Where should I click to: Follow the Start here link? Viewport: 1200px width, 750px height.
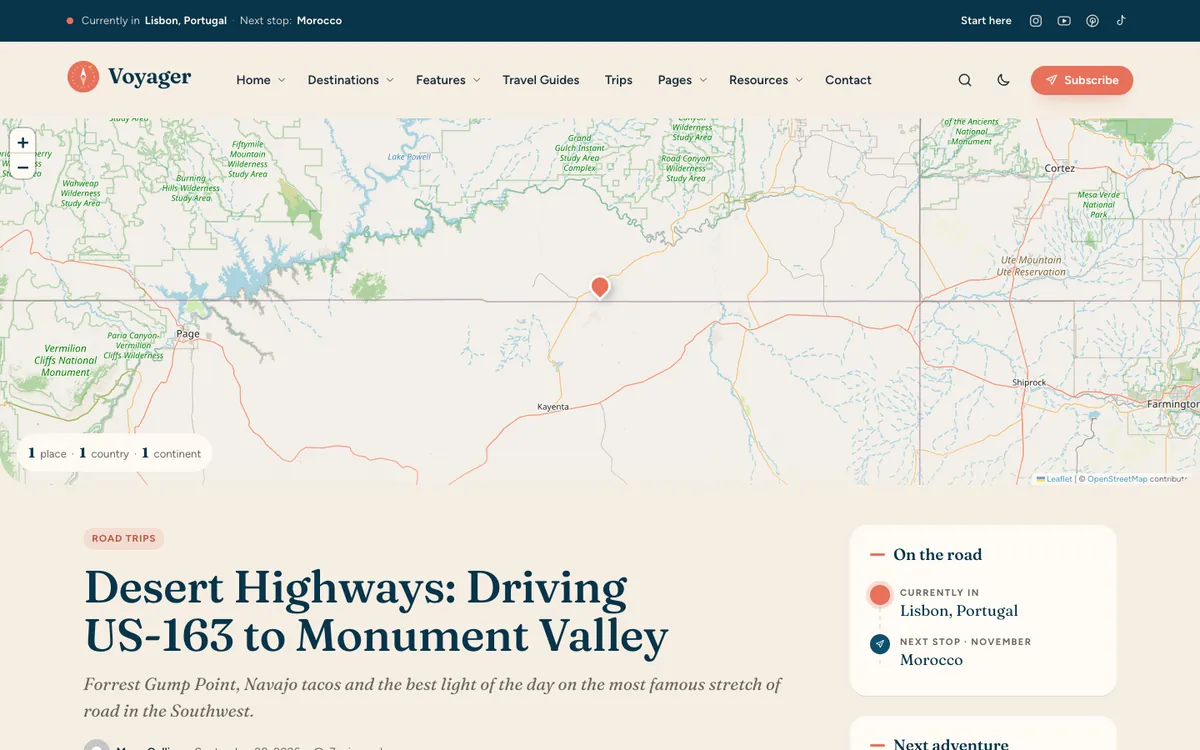(x=986, y=21)
